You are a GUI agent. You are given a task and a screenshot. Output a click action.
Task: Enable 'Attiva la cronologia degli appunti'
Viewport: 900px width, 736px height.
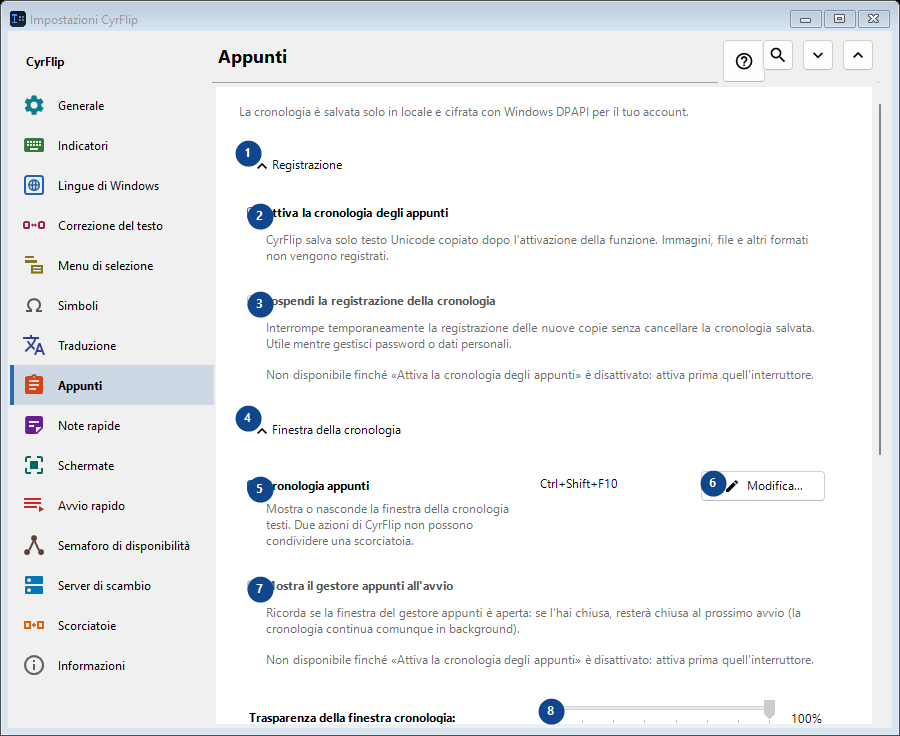pos(252,213)
